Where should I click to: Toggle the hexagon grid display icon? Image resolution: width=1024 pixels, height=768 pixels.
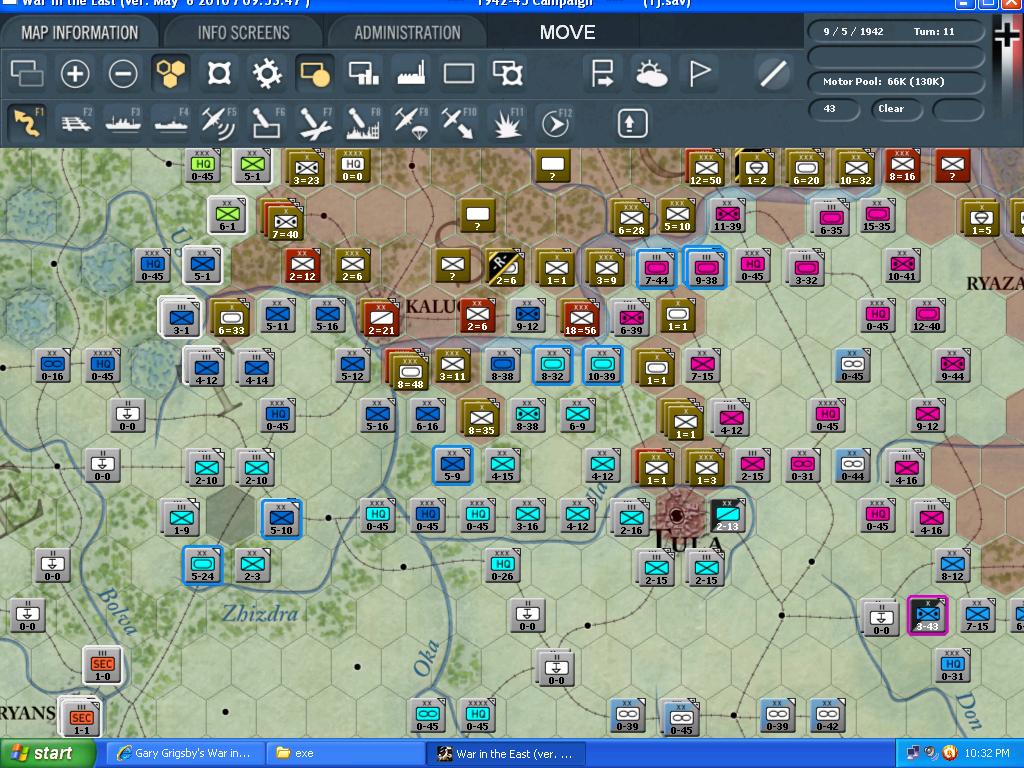(x=171, y=73)
